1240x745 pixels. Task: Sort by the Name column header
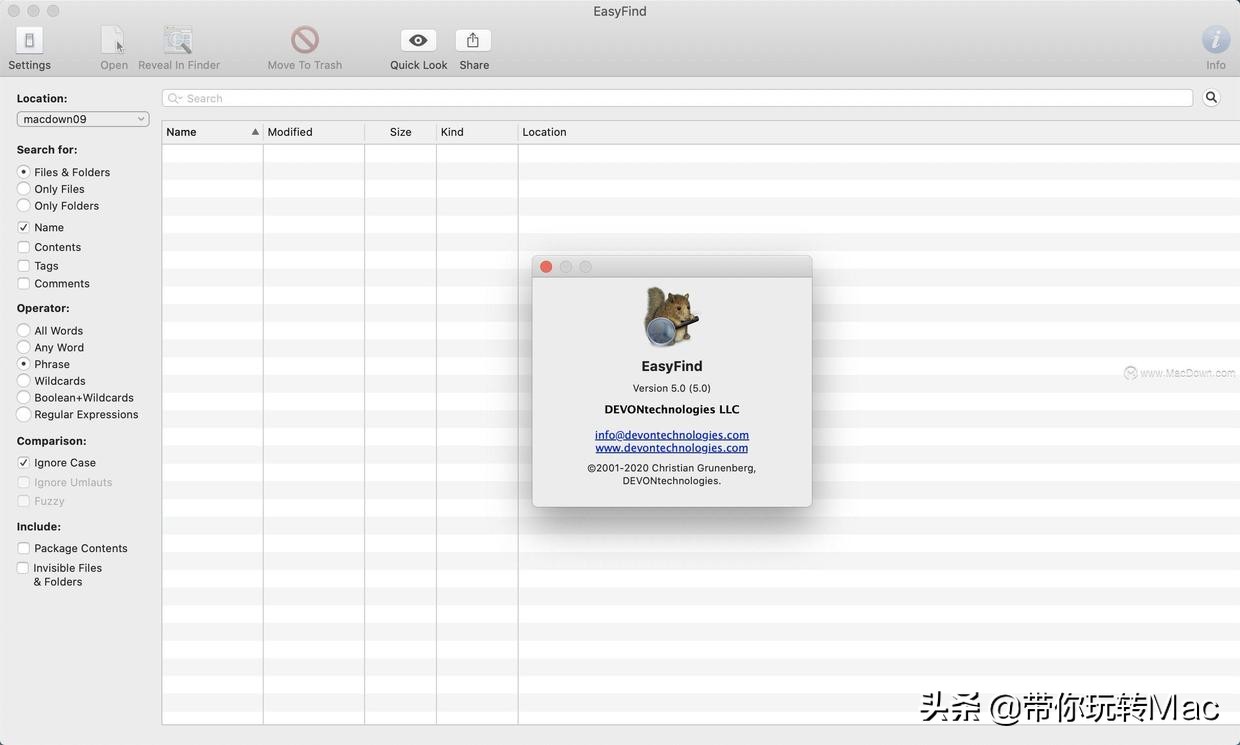pos(212,132)
